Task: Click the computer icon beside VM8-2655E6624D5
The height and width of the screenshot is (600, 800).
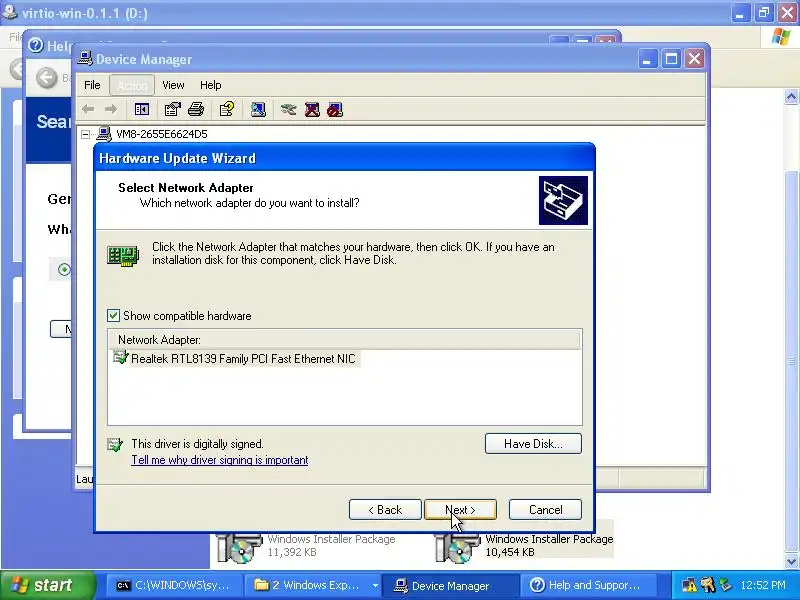Action: (x=104, y=134)
